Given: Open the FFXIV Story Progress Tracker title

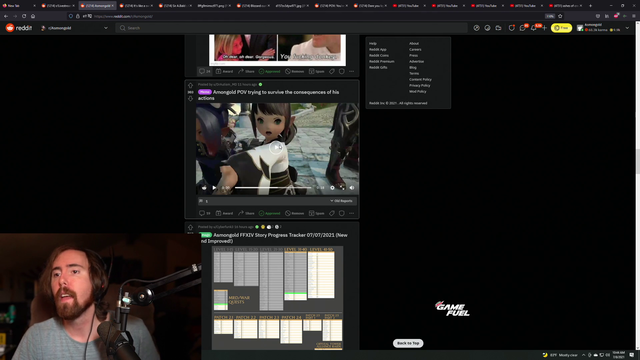Looking at the screenshot, I should (x=274, y=238).
